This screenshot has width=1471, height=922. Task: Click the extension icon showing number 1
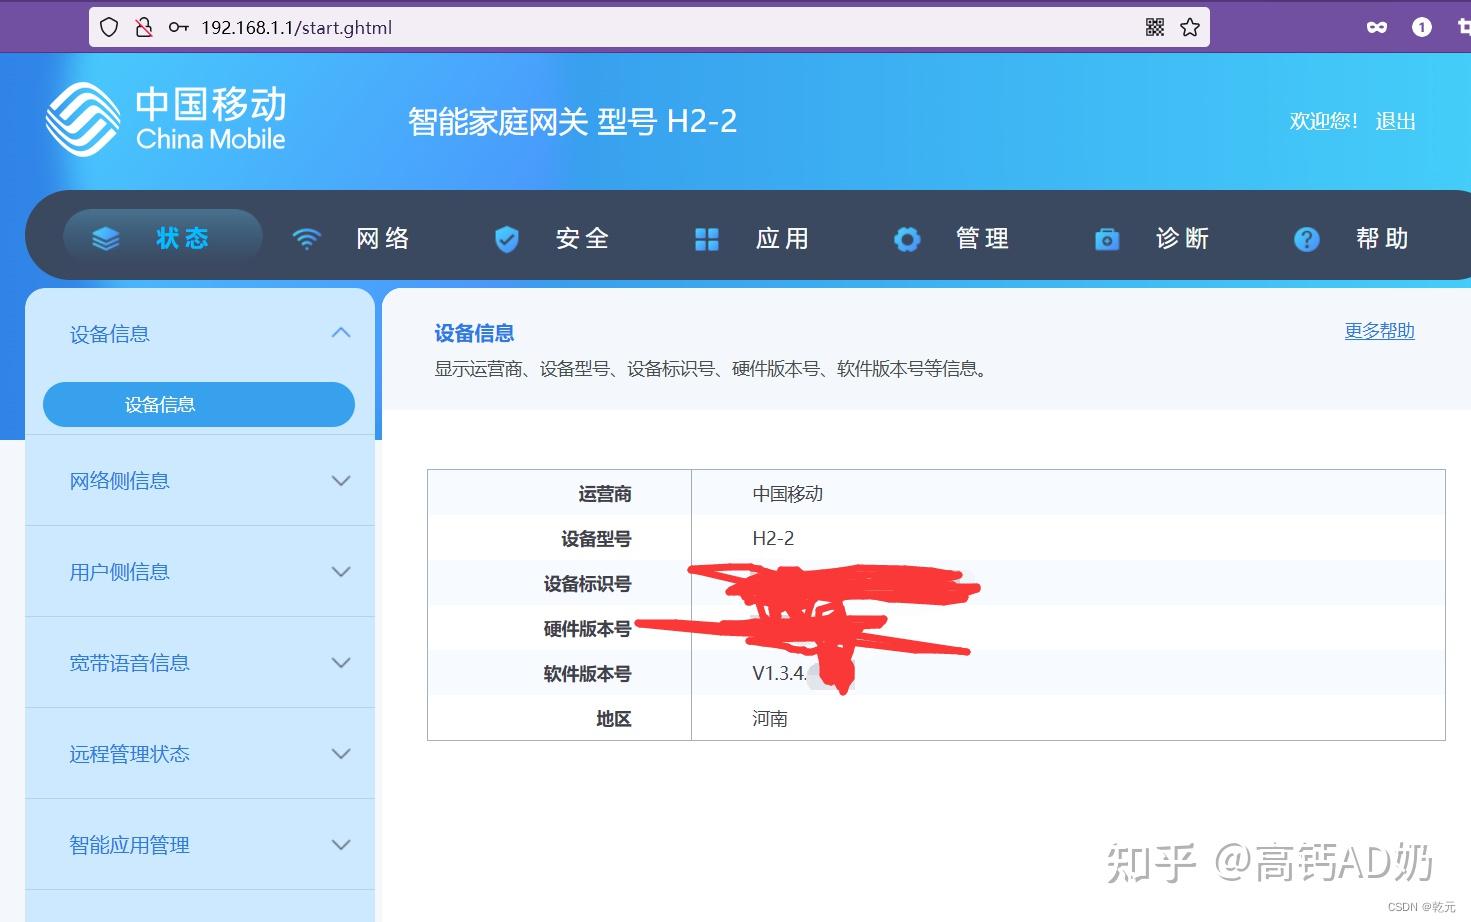click(1422, 27)
